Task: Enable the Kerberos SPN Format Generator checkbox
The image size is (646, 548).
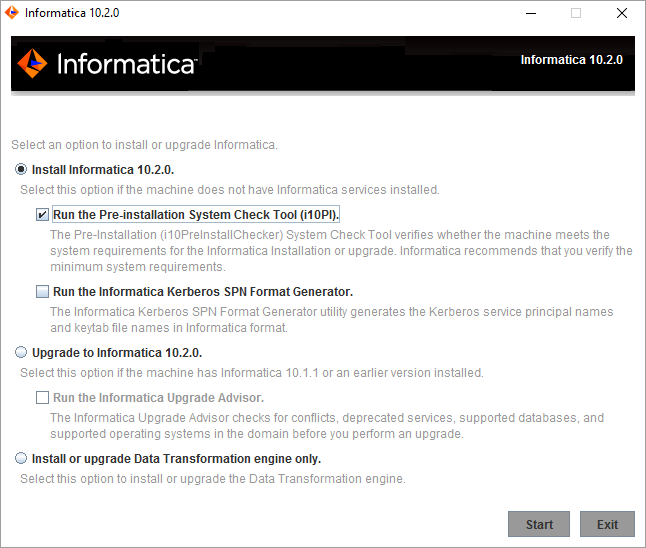Action: click(42, 292)
